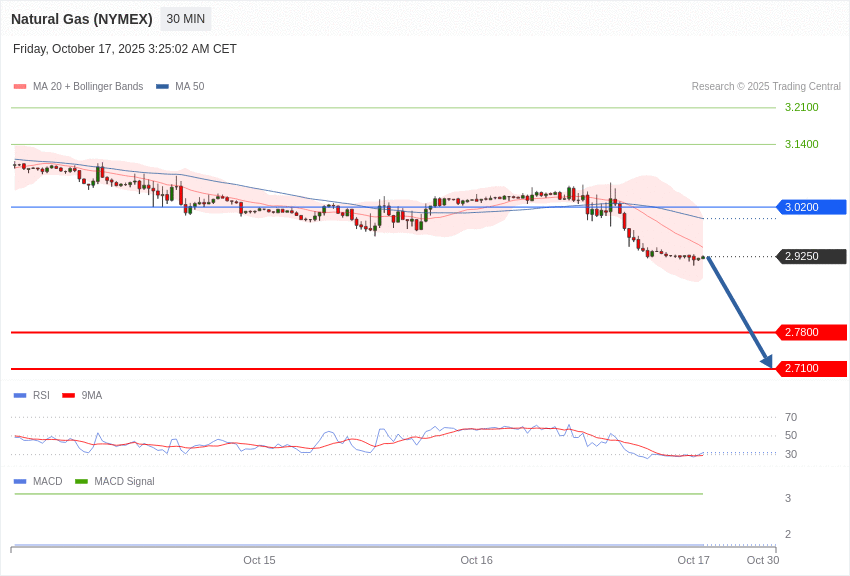Click the blue 3.0200 pivot price tag
Screen dimensions: 850x576
[812, 207]
